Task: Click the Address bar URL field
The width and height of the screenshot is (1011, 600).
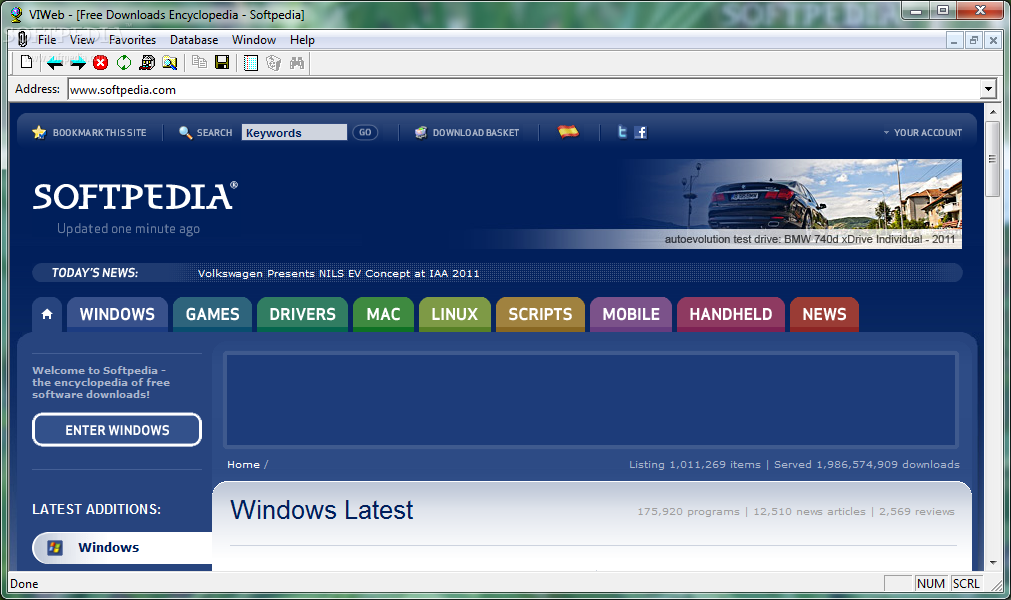Action: click(x=524, y=90)
